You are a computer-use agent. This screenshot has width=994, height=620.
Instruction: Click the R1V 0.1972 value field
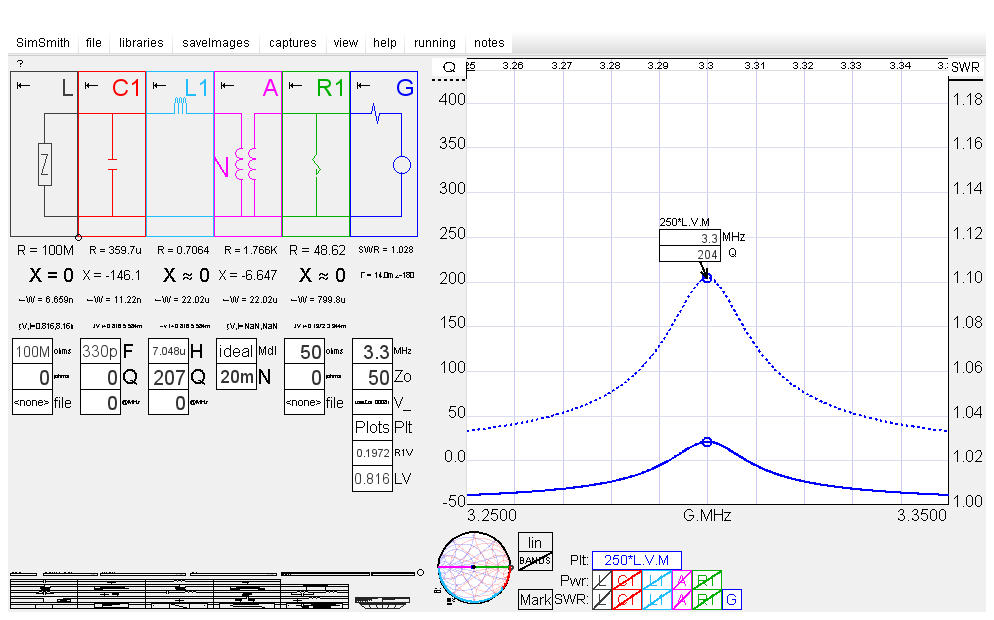click(x=372, y=453)
